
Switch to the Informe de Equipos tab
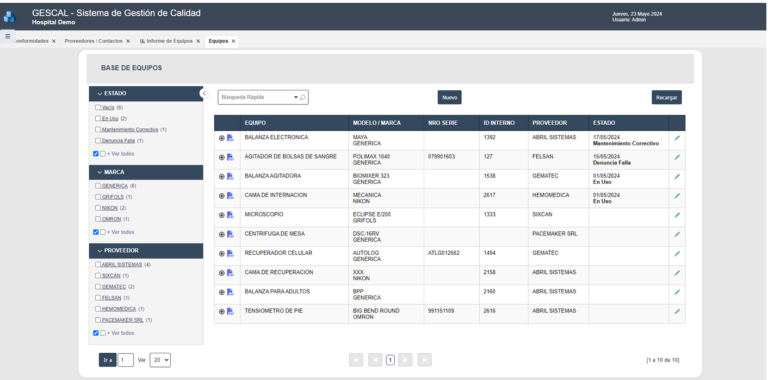click(167, 41)
